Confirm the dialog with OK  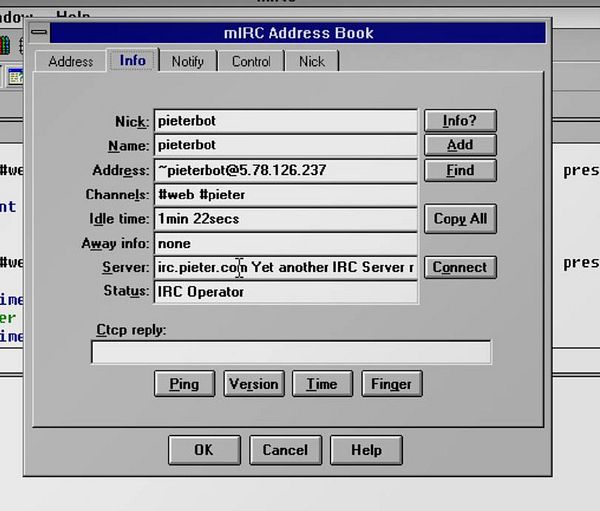[x=204, y=450]
